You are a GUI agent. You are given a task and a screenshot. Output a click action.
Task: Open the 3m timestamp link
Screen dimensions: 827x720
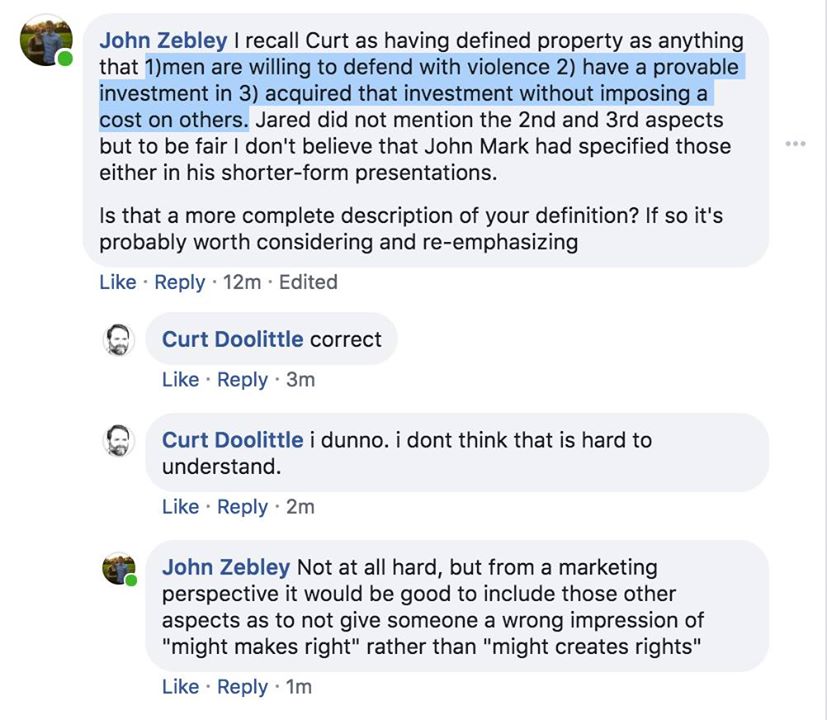click(x=300, y=380)
